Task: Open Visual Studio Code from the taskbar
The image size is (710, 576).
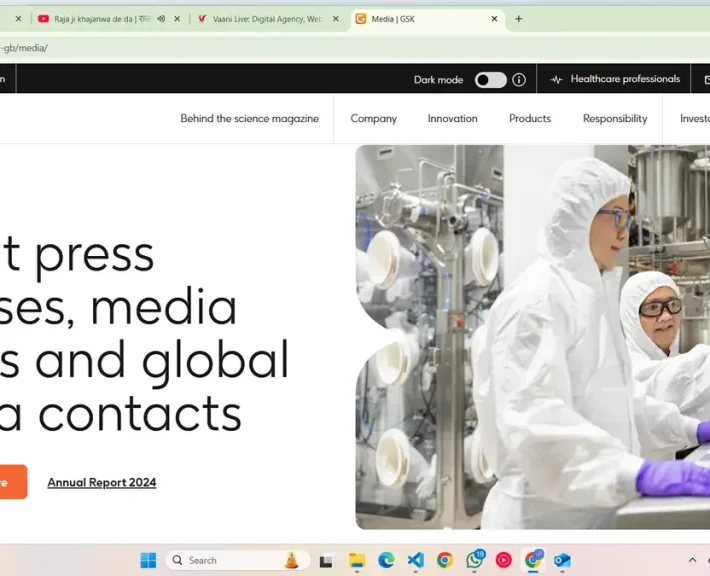Action: point(416,561)
